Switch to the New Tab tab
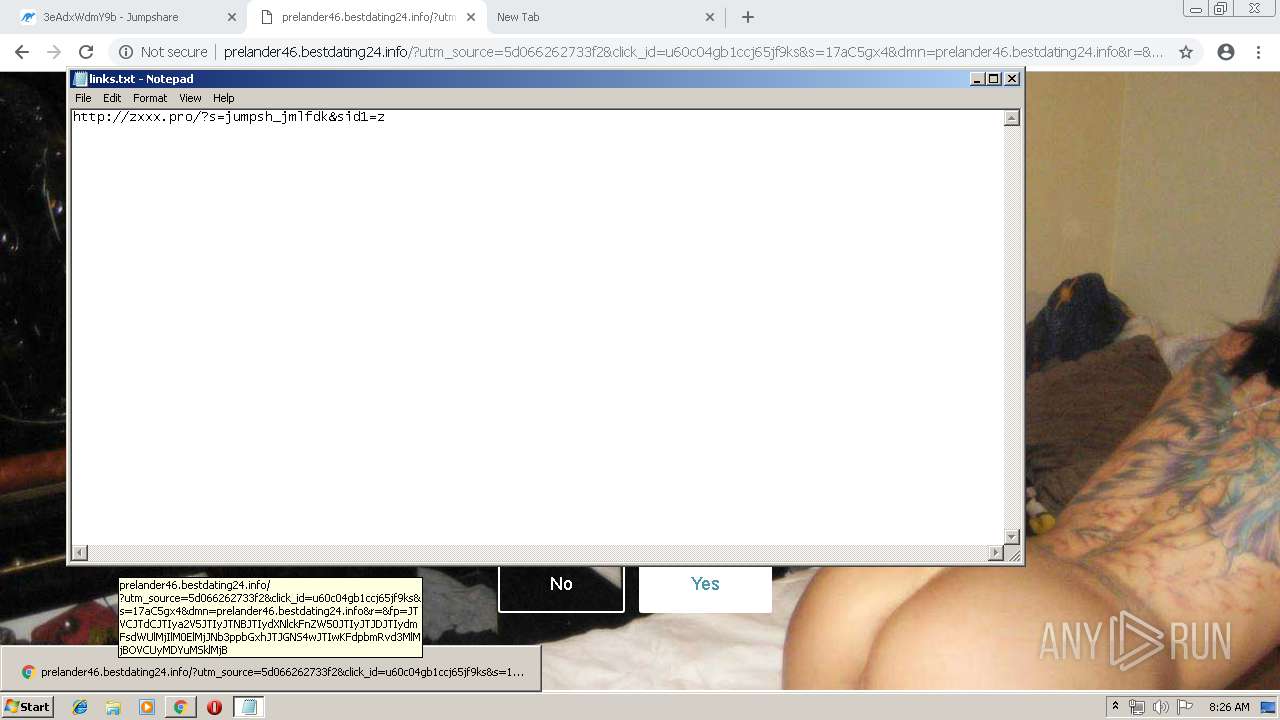This screenshot has width=1280, height=720. click(x=606, y=17)
